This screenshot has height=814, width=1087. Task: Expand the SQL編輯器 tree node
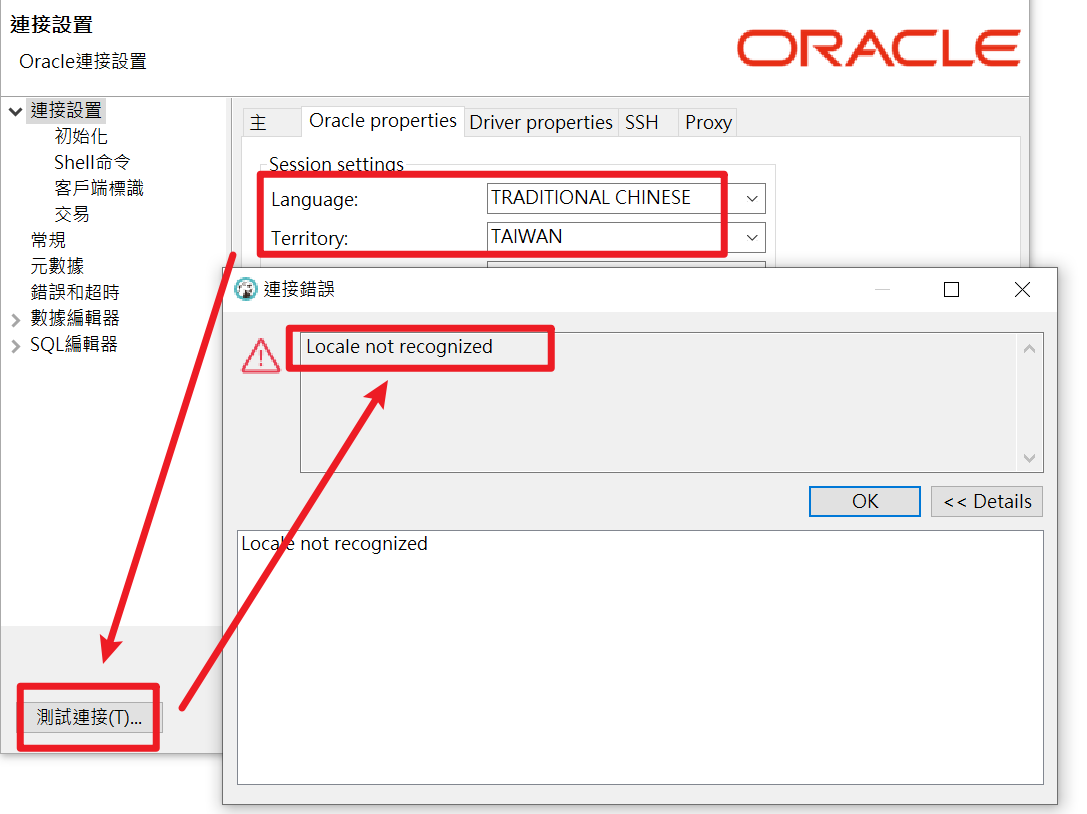(x=16, y=343)
